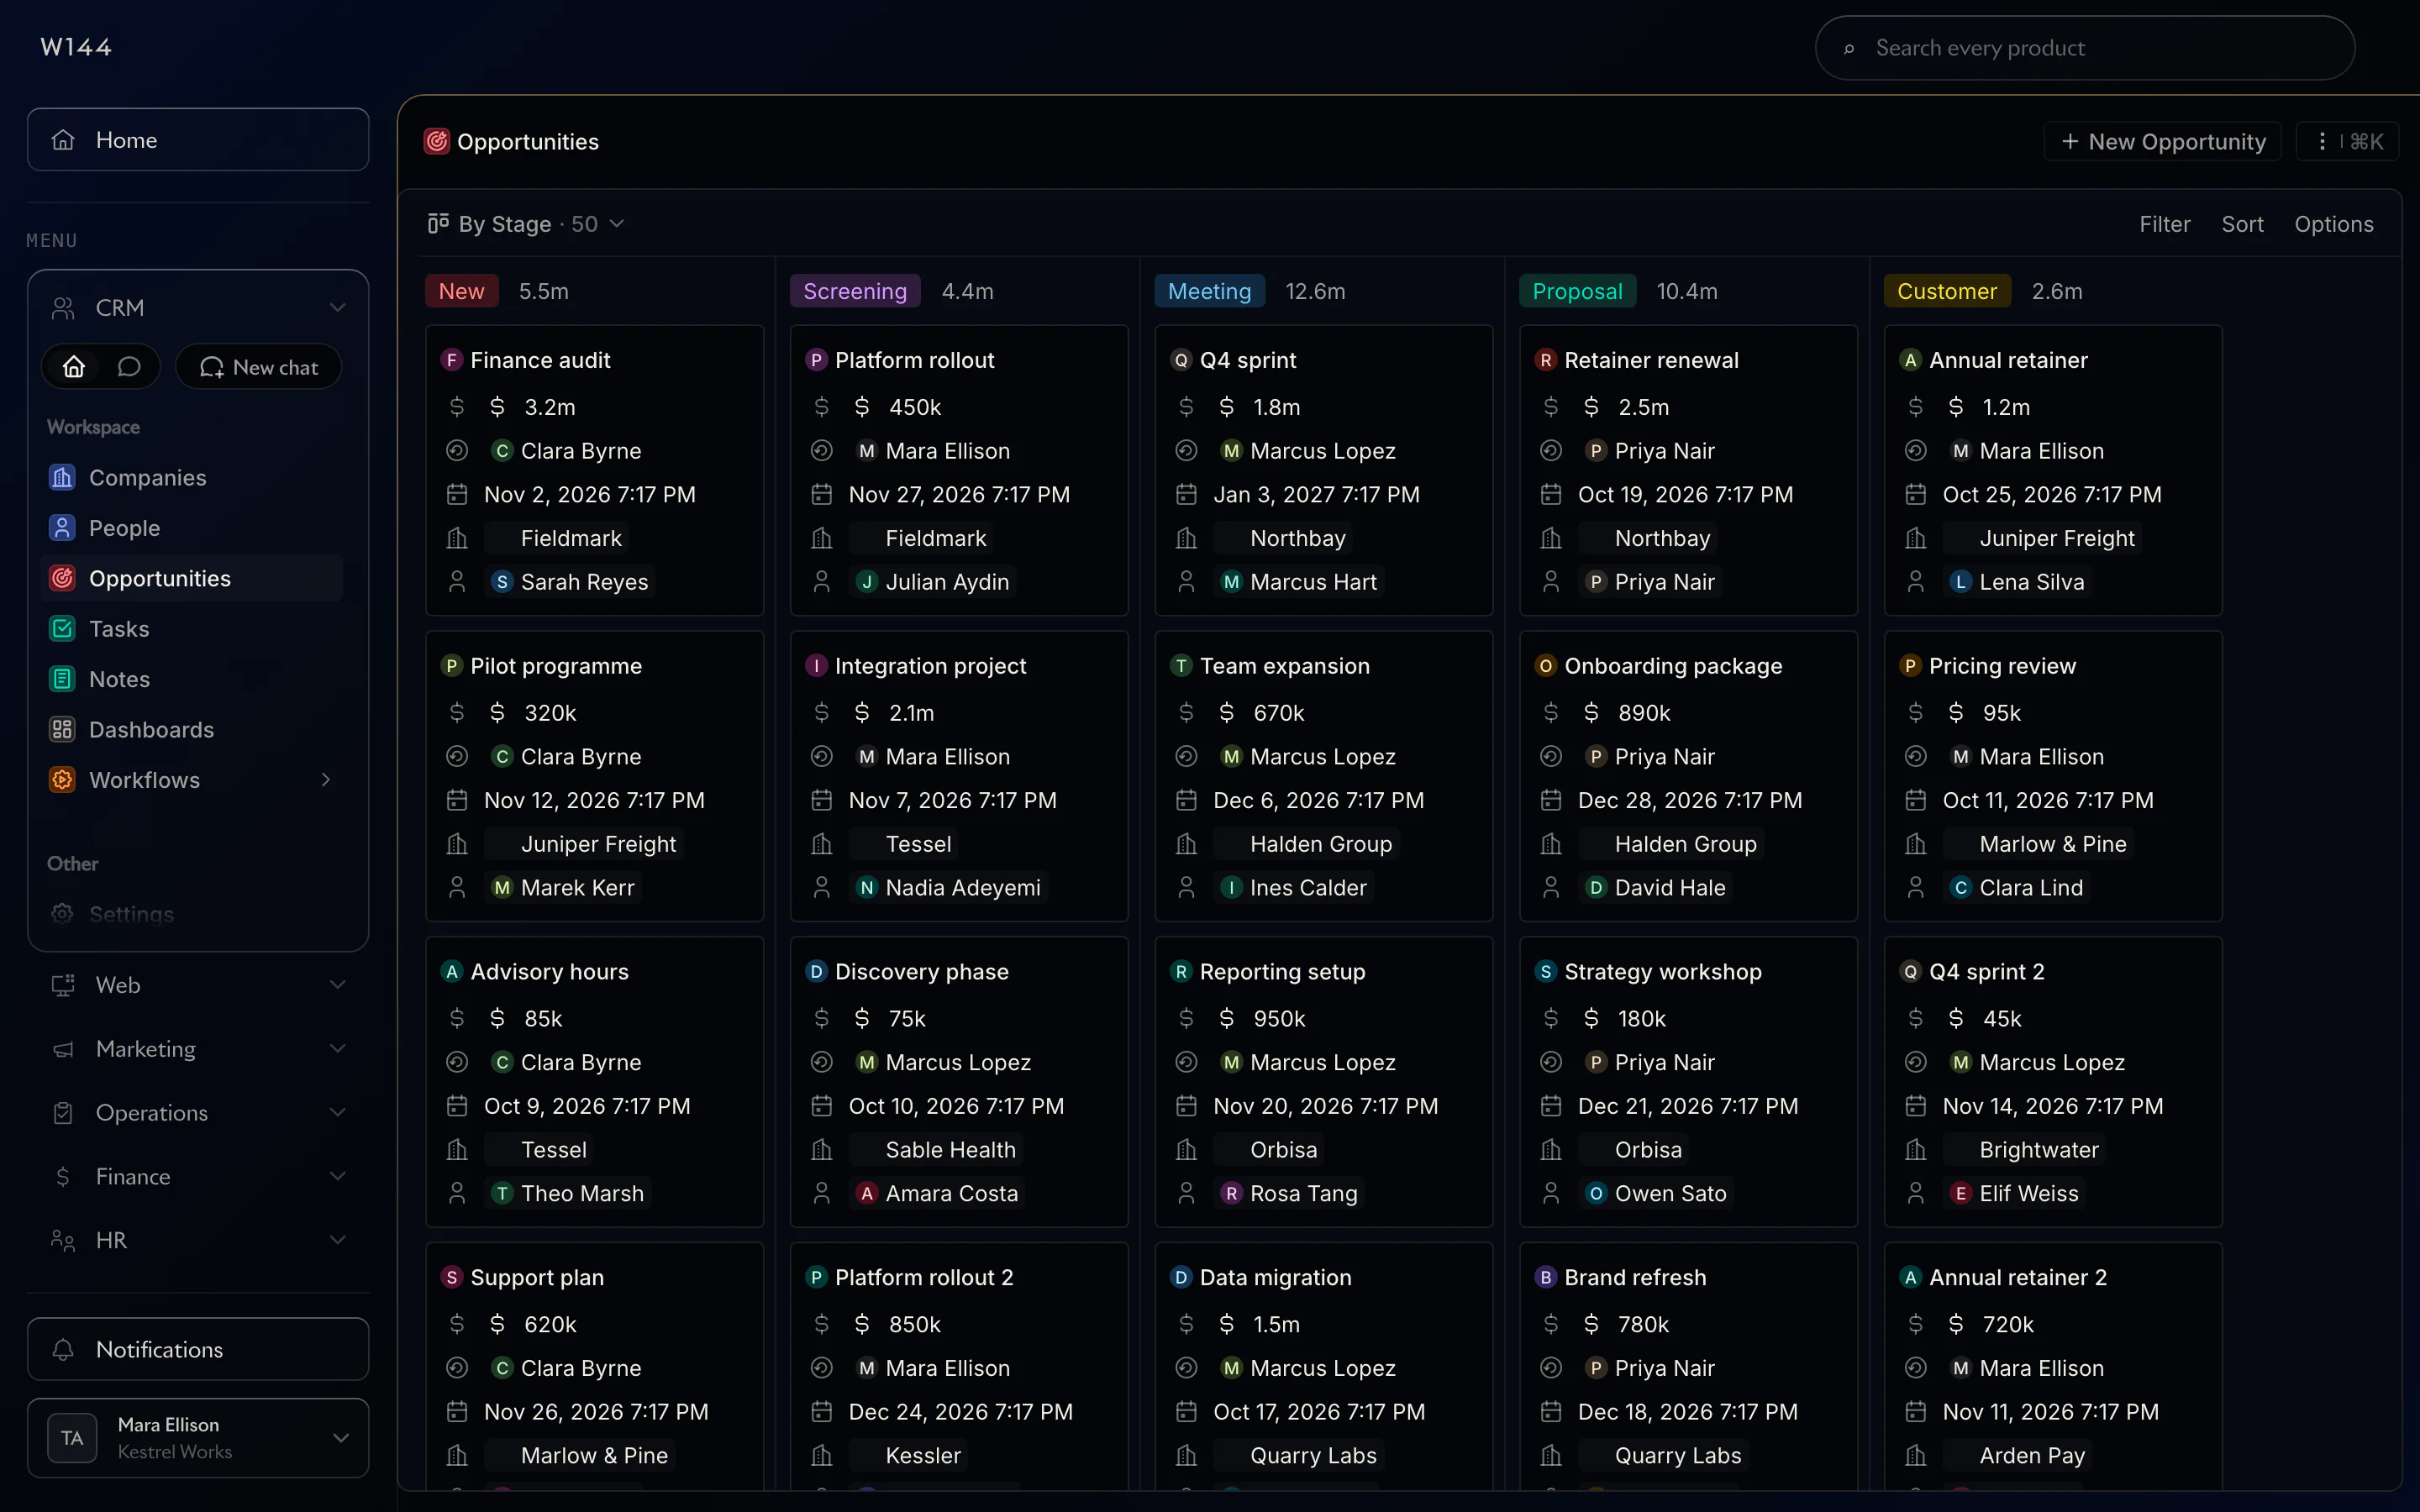Open Notes in workspace menu
The width and height of the screenshot is (2420, 1512).
(x=119, y=679)
